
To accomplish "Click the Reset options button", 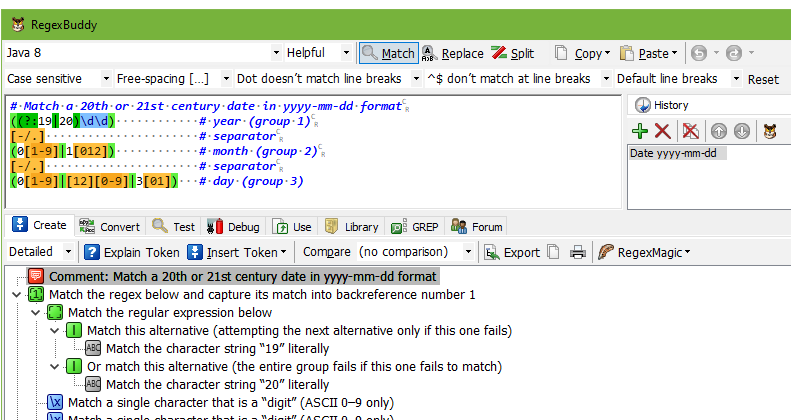I will pyautogui.click(x=763, y=79).
